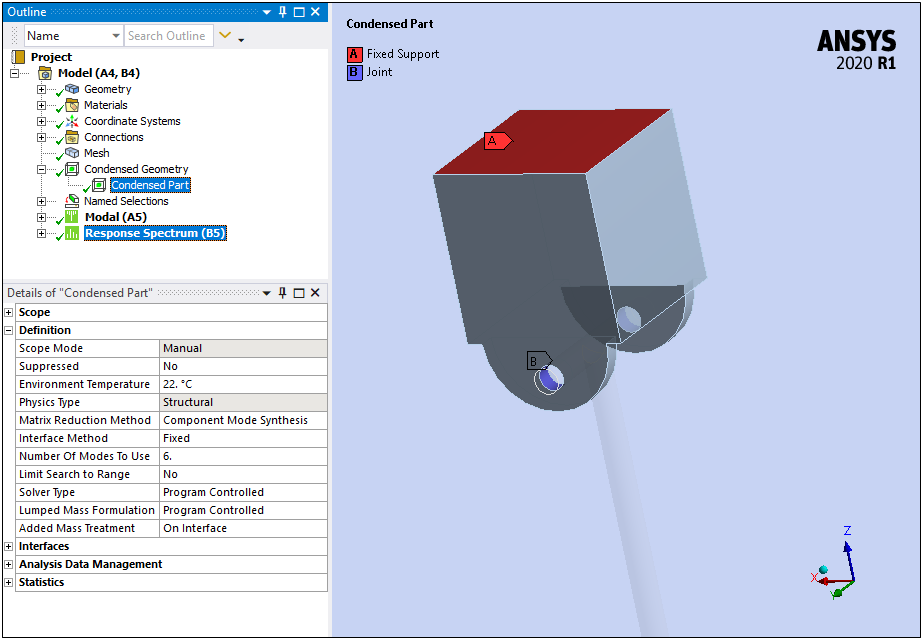This screenshot has width=923, height=640.
Task: Collapse the Condensed Geometry tree node
Action: (x=41, y=169)
